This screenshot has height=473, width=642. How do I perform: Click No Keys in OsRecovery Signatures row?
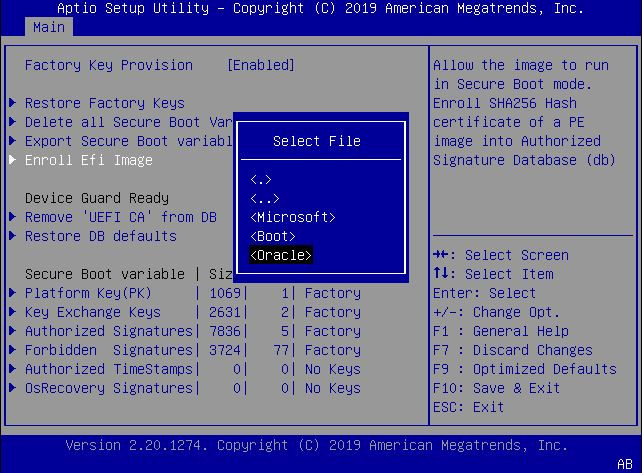point(333,388)
